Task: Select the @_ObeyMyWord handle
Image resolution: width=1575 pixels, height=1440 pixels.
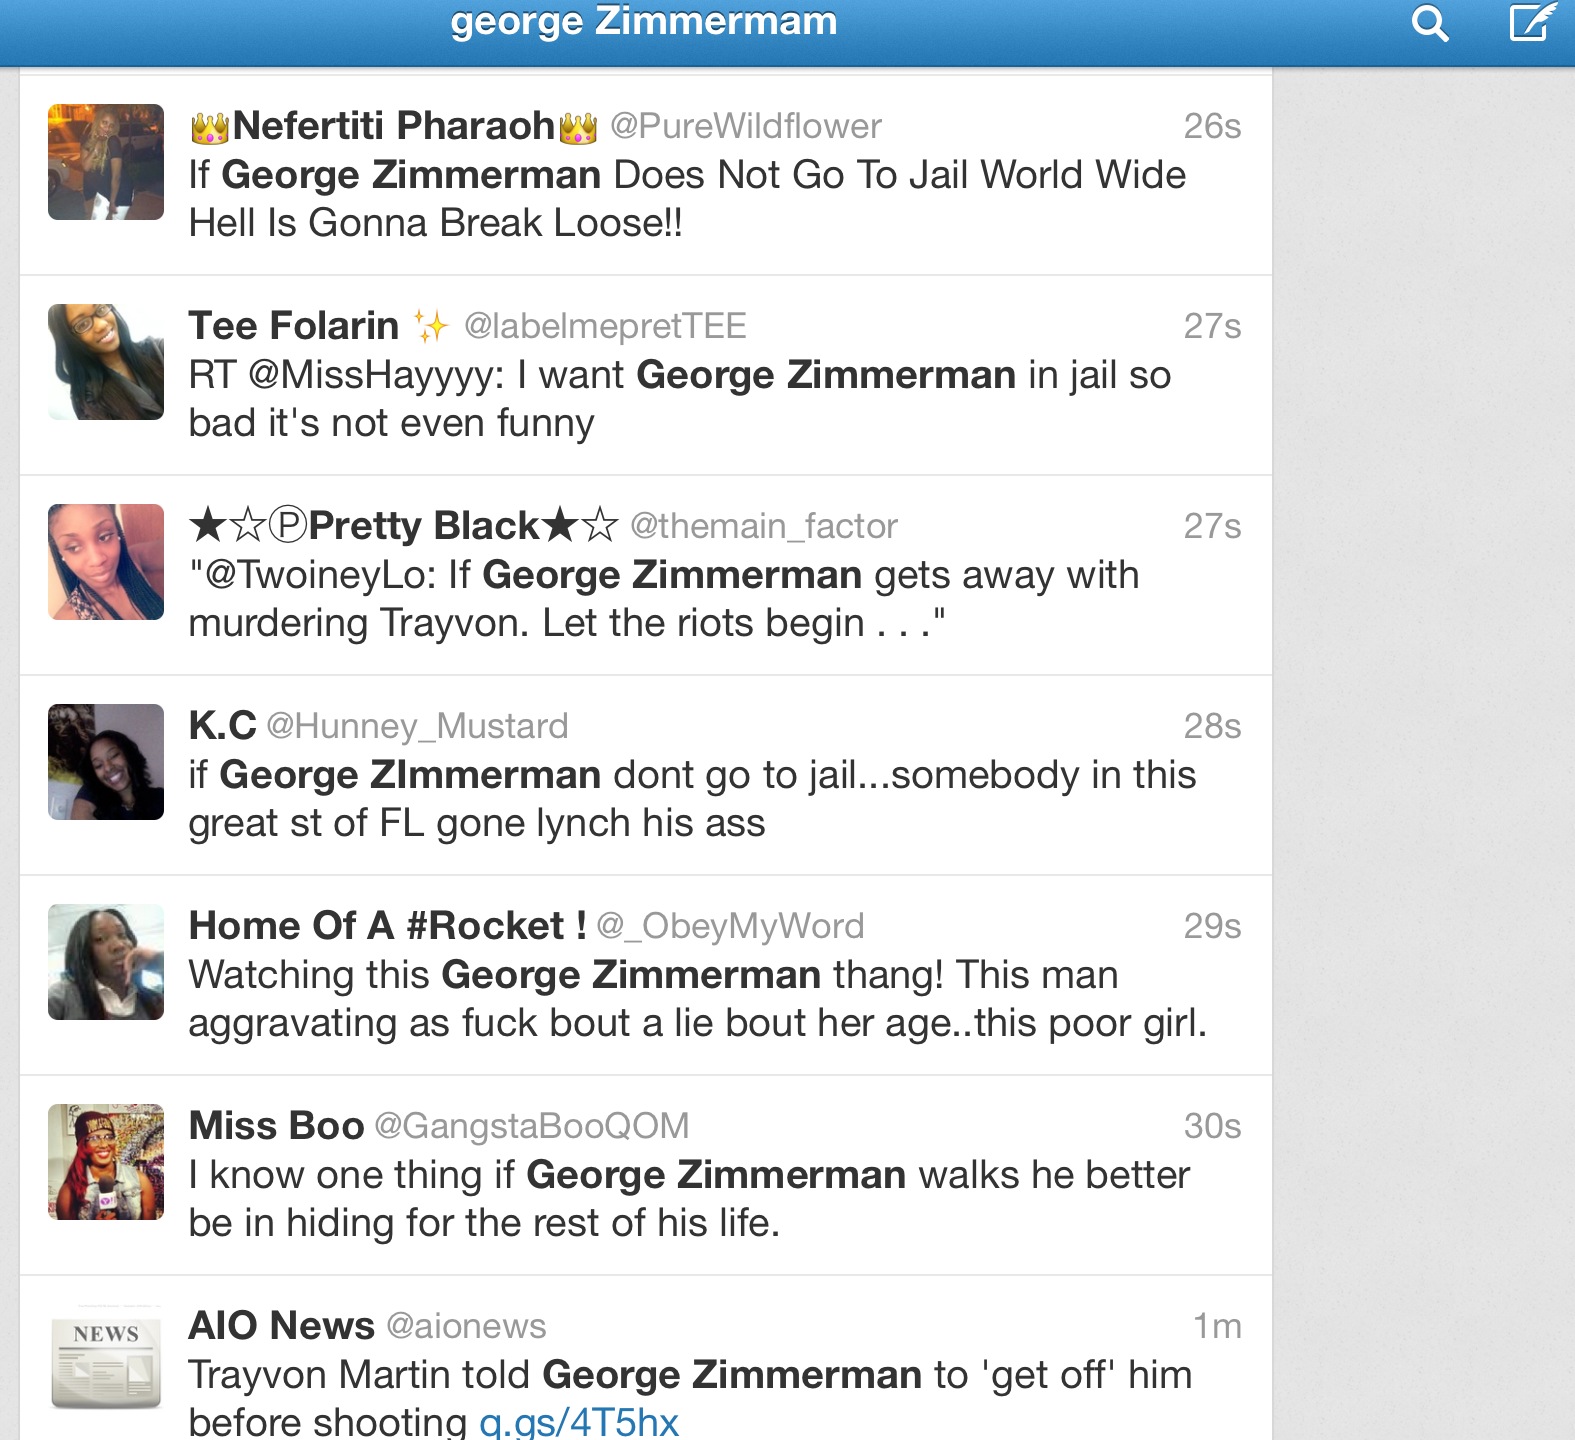Action: coord(730,926)
